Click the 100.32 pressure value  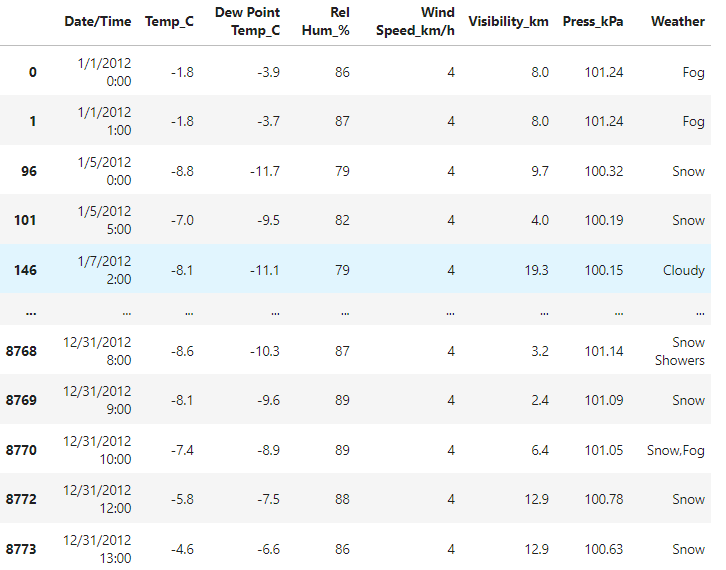coord(603,171)
